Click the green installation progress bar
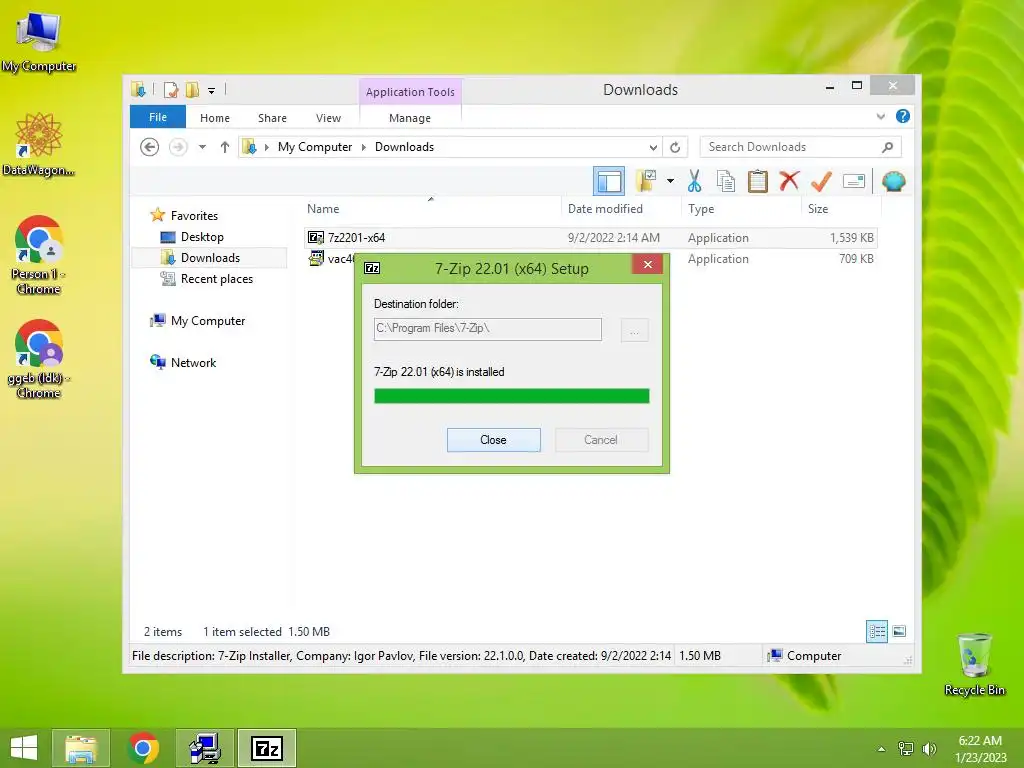Screen dimensions: 1024x768 [511, 396]
